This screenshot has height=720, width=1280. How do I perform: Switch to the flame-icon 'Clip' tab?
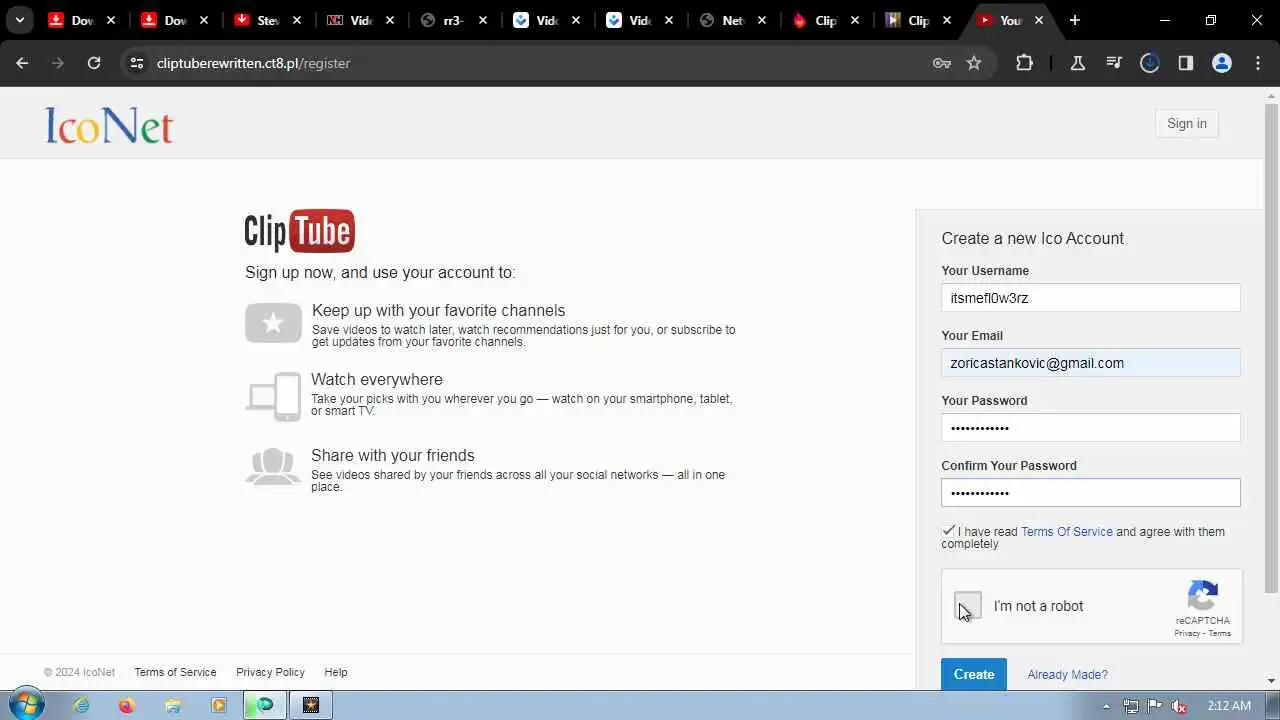(826, 20)
